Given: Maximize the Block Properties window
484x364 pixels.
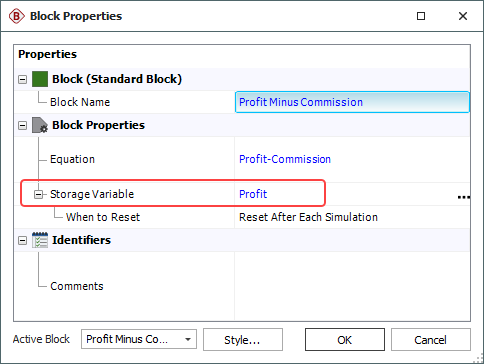Looking at the screenshot, I should click(x=421, y=16).
